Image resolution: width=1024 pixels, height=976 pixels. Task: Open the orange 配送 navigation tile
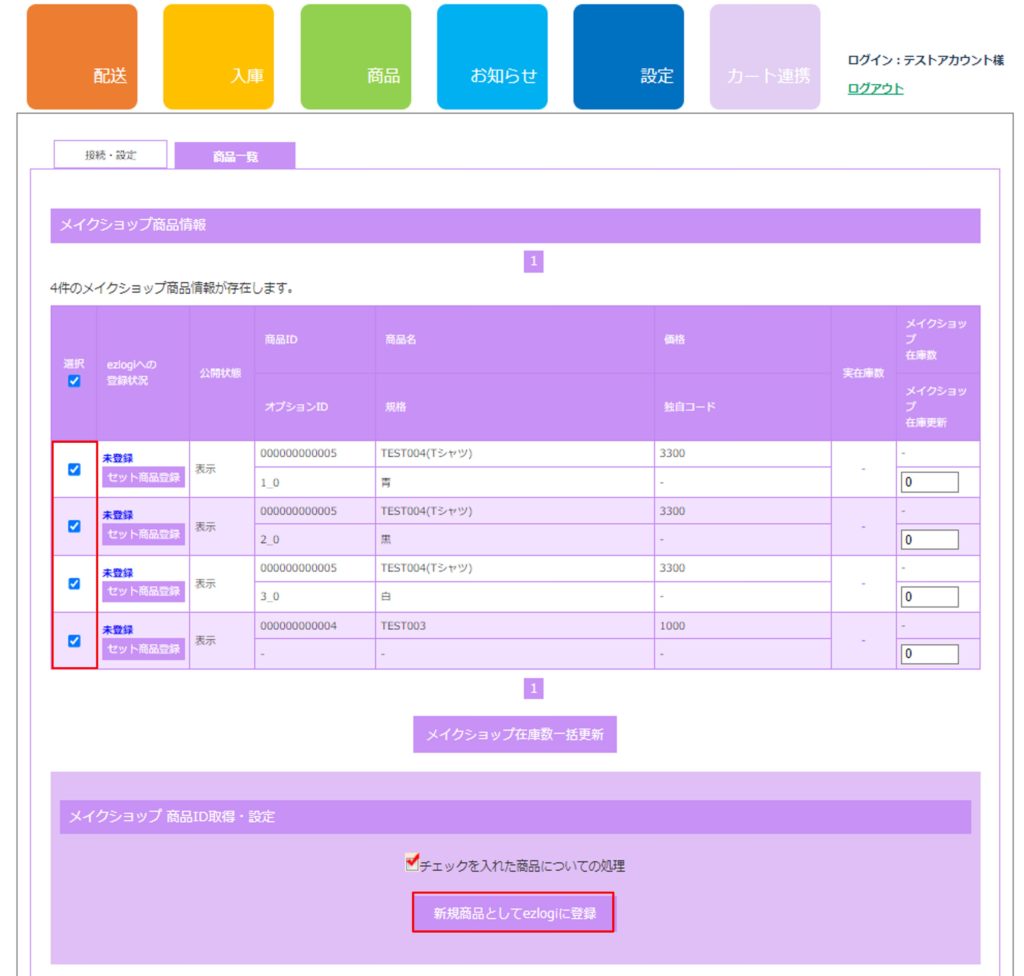[82, 57]
